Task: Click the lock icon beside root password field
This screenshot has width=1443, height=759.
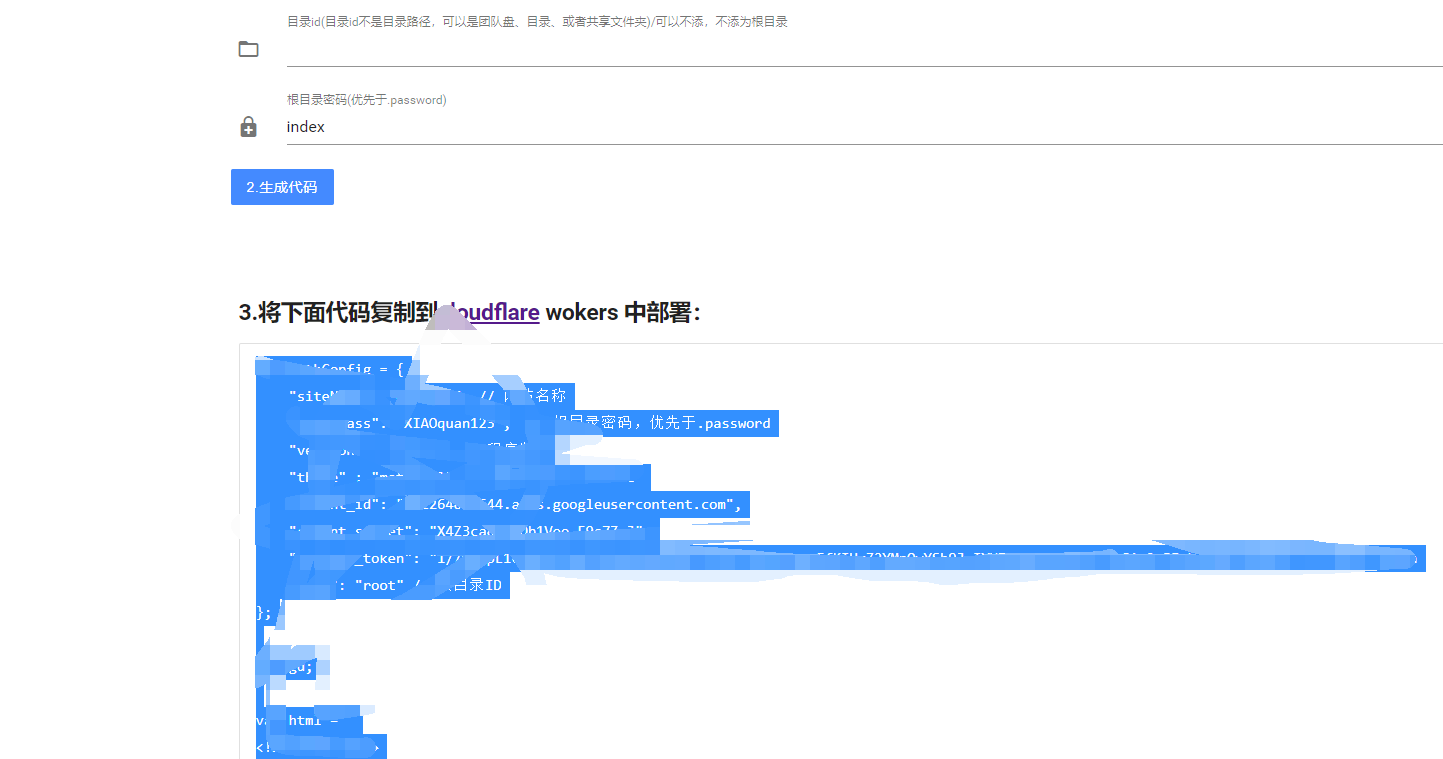Action: (x=248, y=127)
